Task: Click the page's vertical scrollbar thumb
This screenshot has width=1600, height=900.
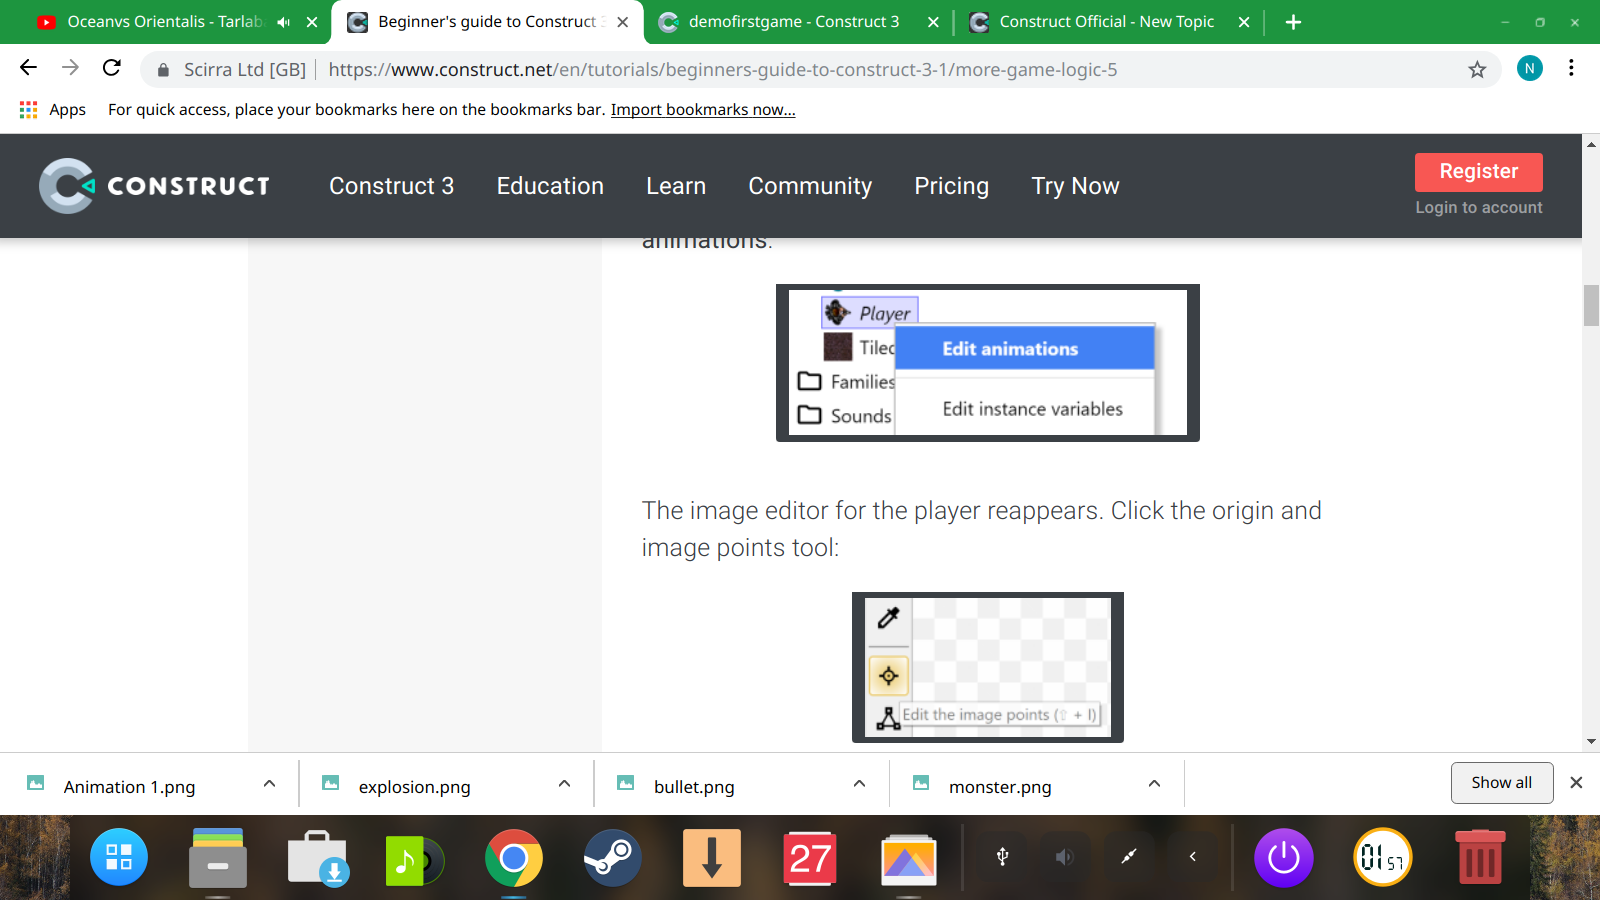Action: point(1591,305)
